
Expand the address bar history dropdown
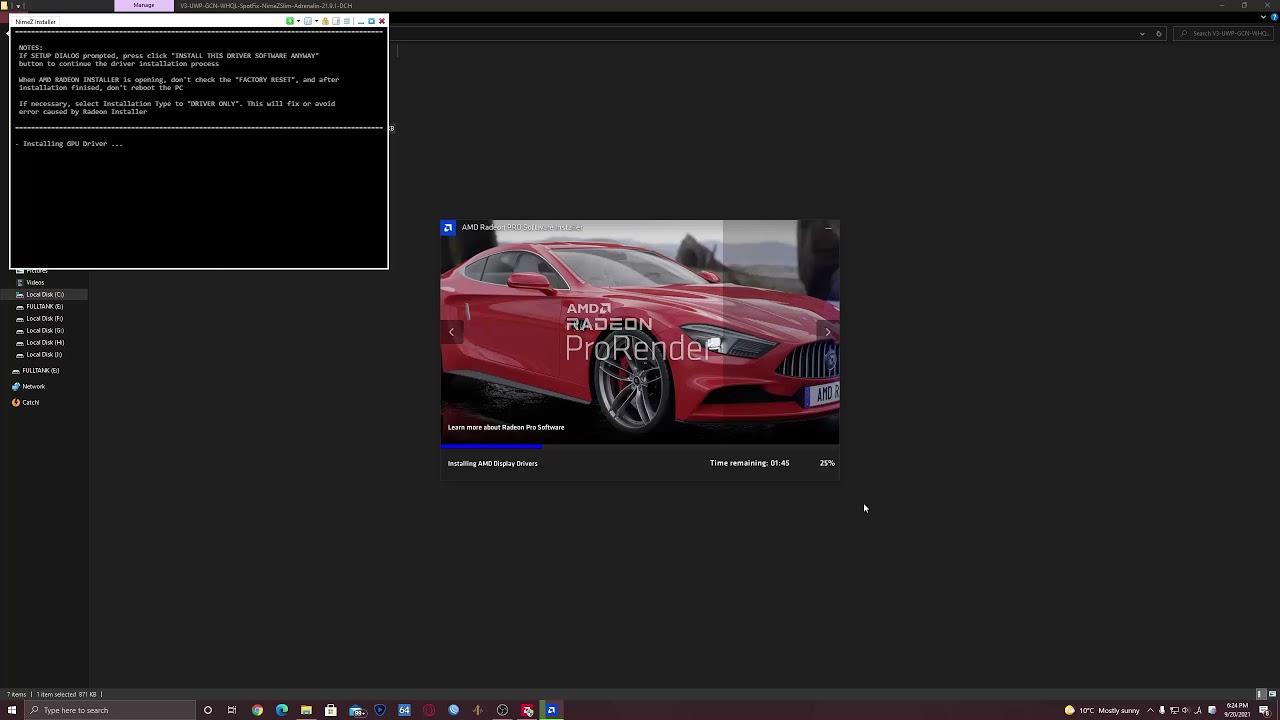[x=1142, y=33]
